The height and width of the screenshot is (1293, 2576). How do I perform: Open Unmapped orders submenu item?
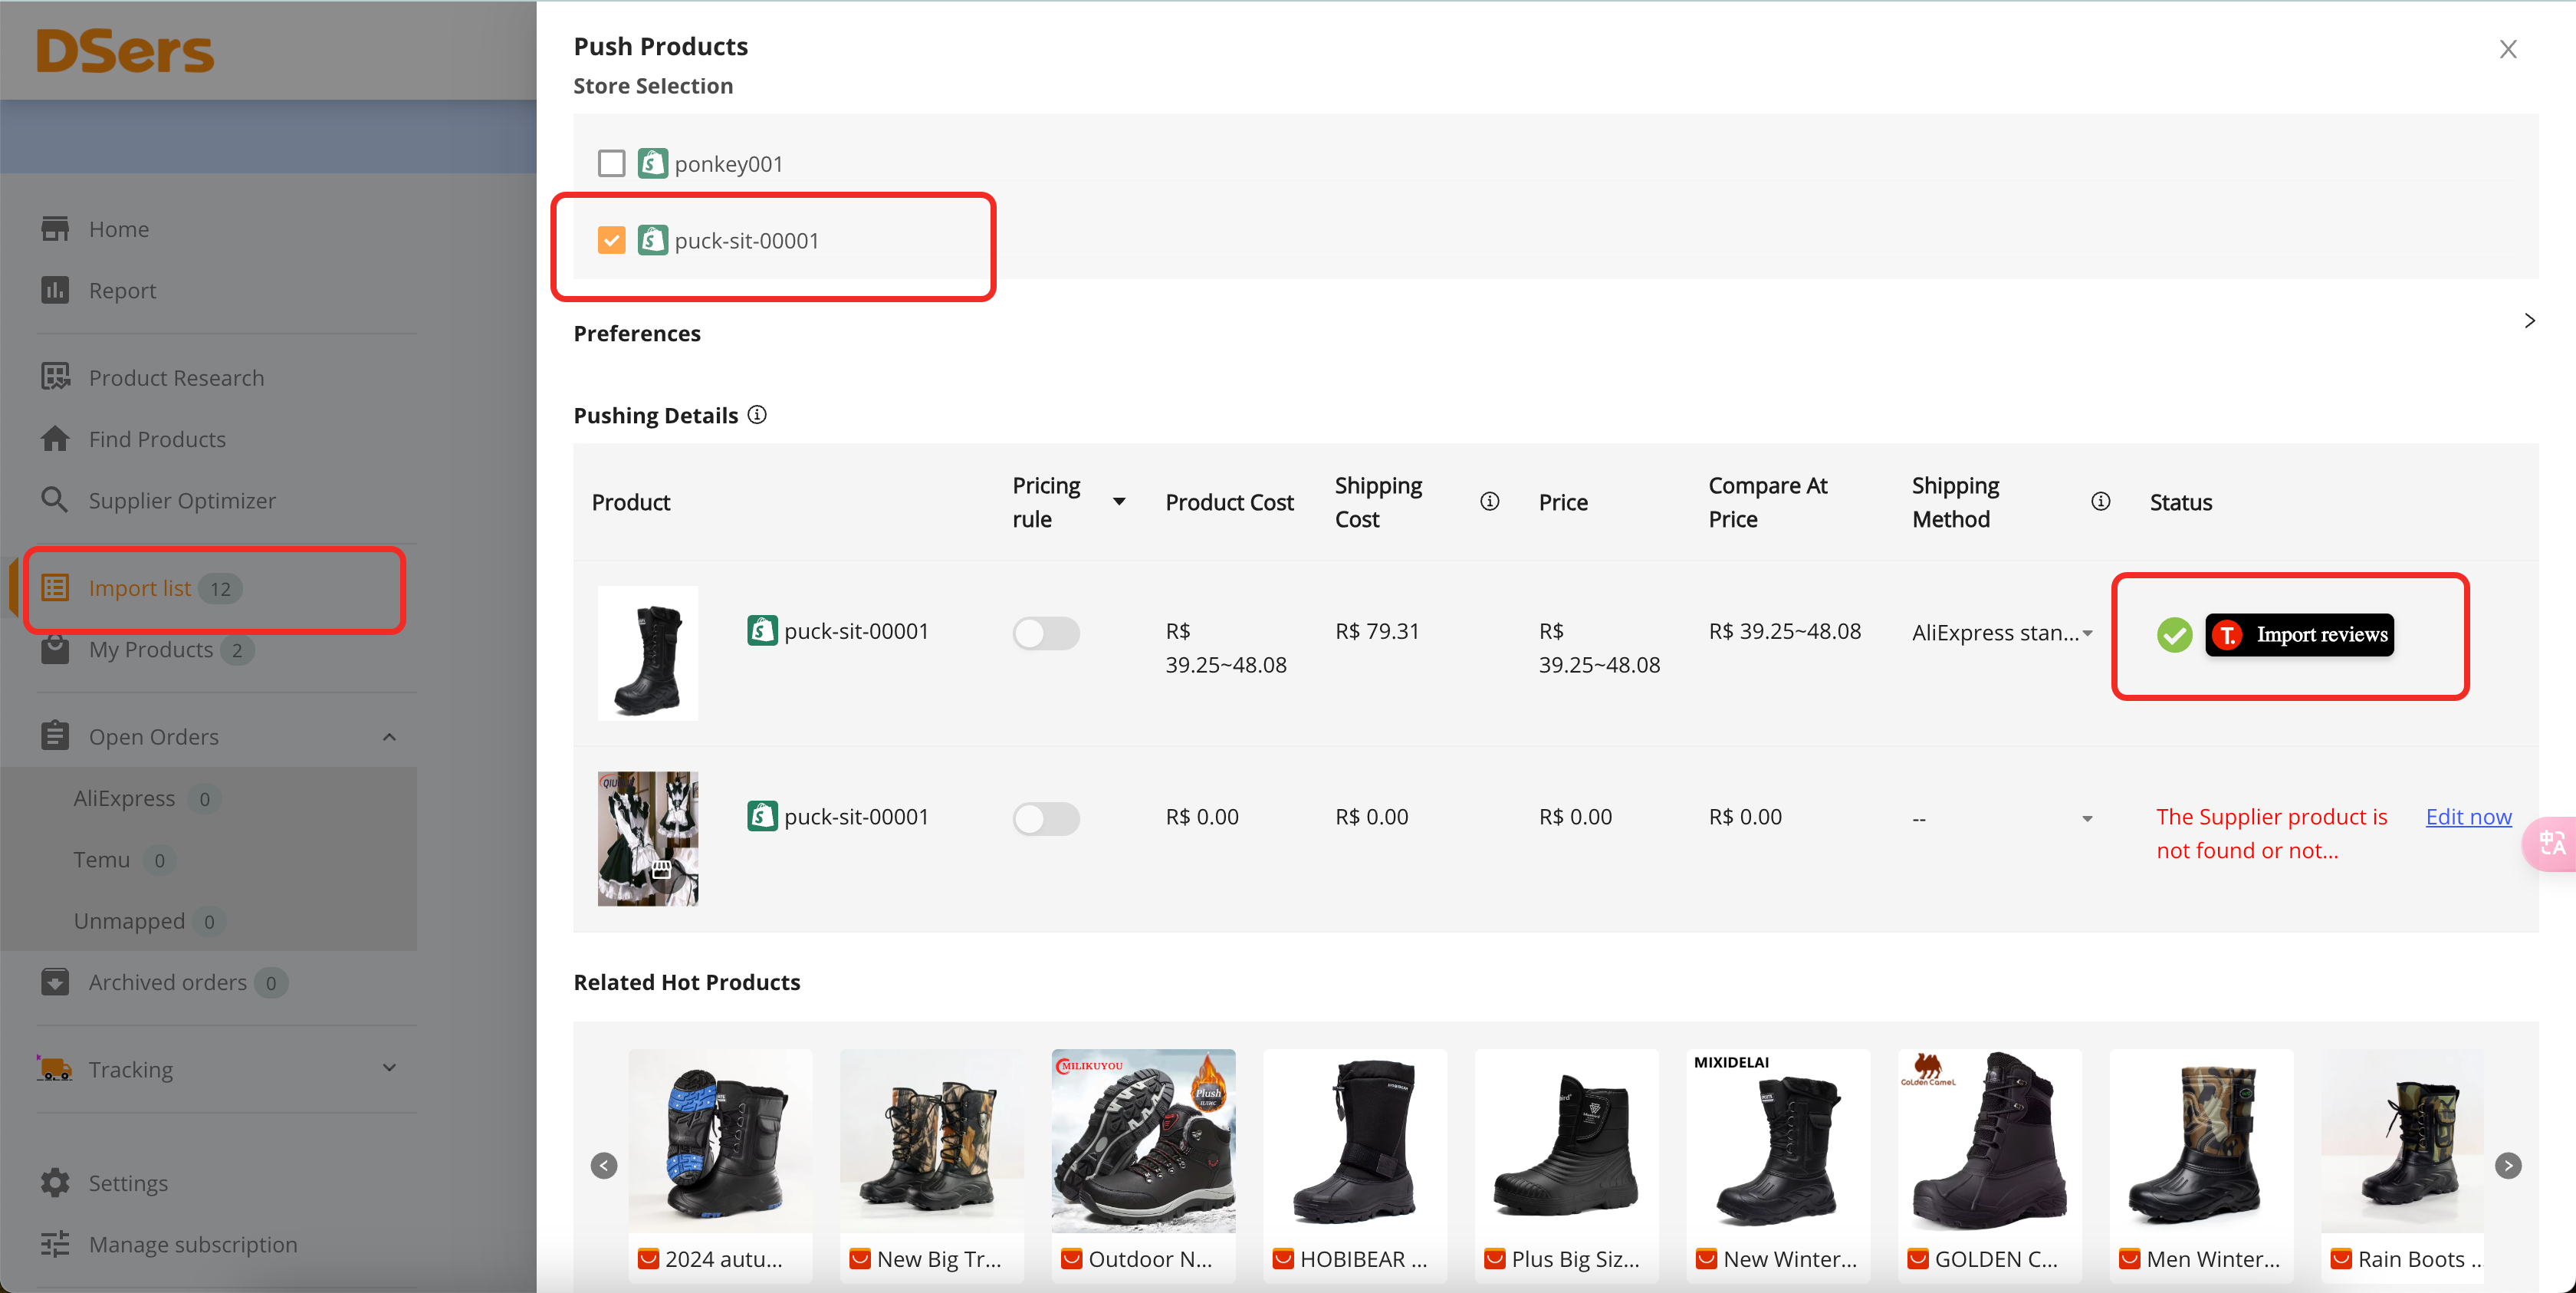[129, 920]
